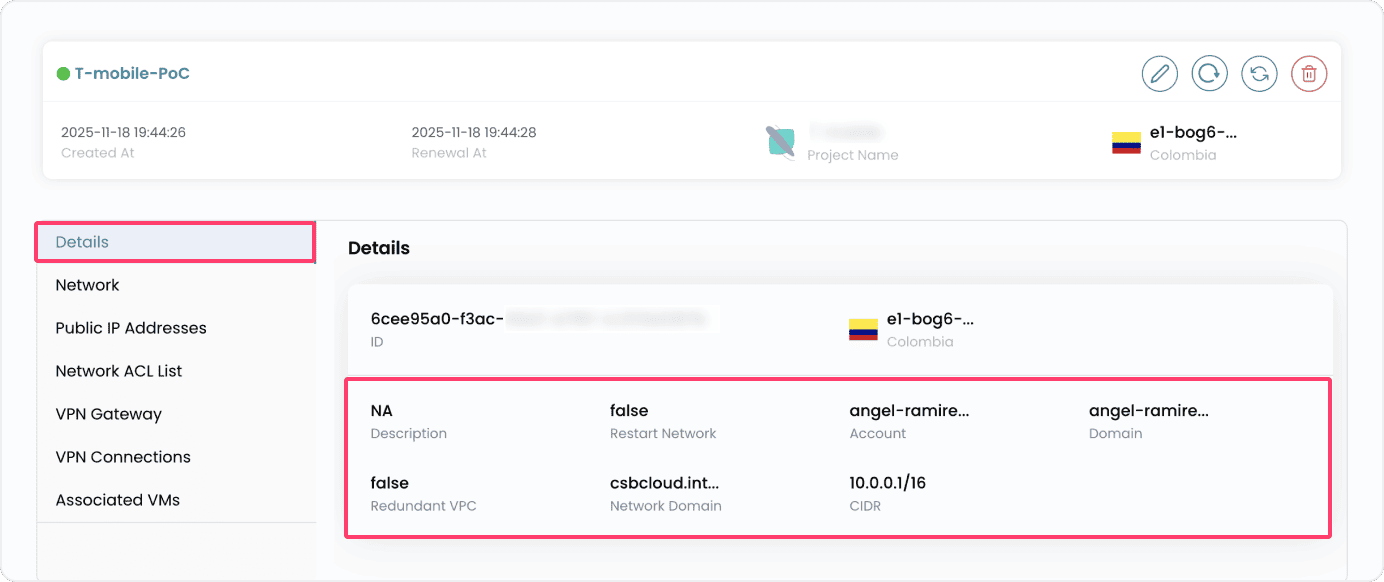Image resolution: width=1384 pixels, height=582 pixels.
Task: Click the project avatar icon
Action: coord(780,141)
